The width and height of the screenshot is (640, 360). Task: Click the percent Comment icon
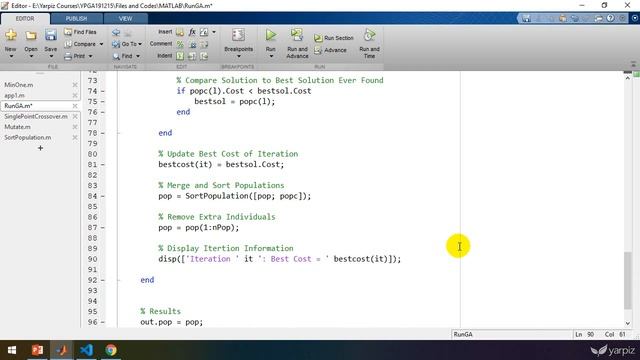tap(180, 44)
